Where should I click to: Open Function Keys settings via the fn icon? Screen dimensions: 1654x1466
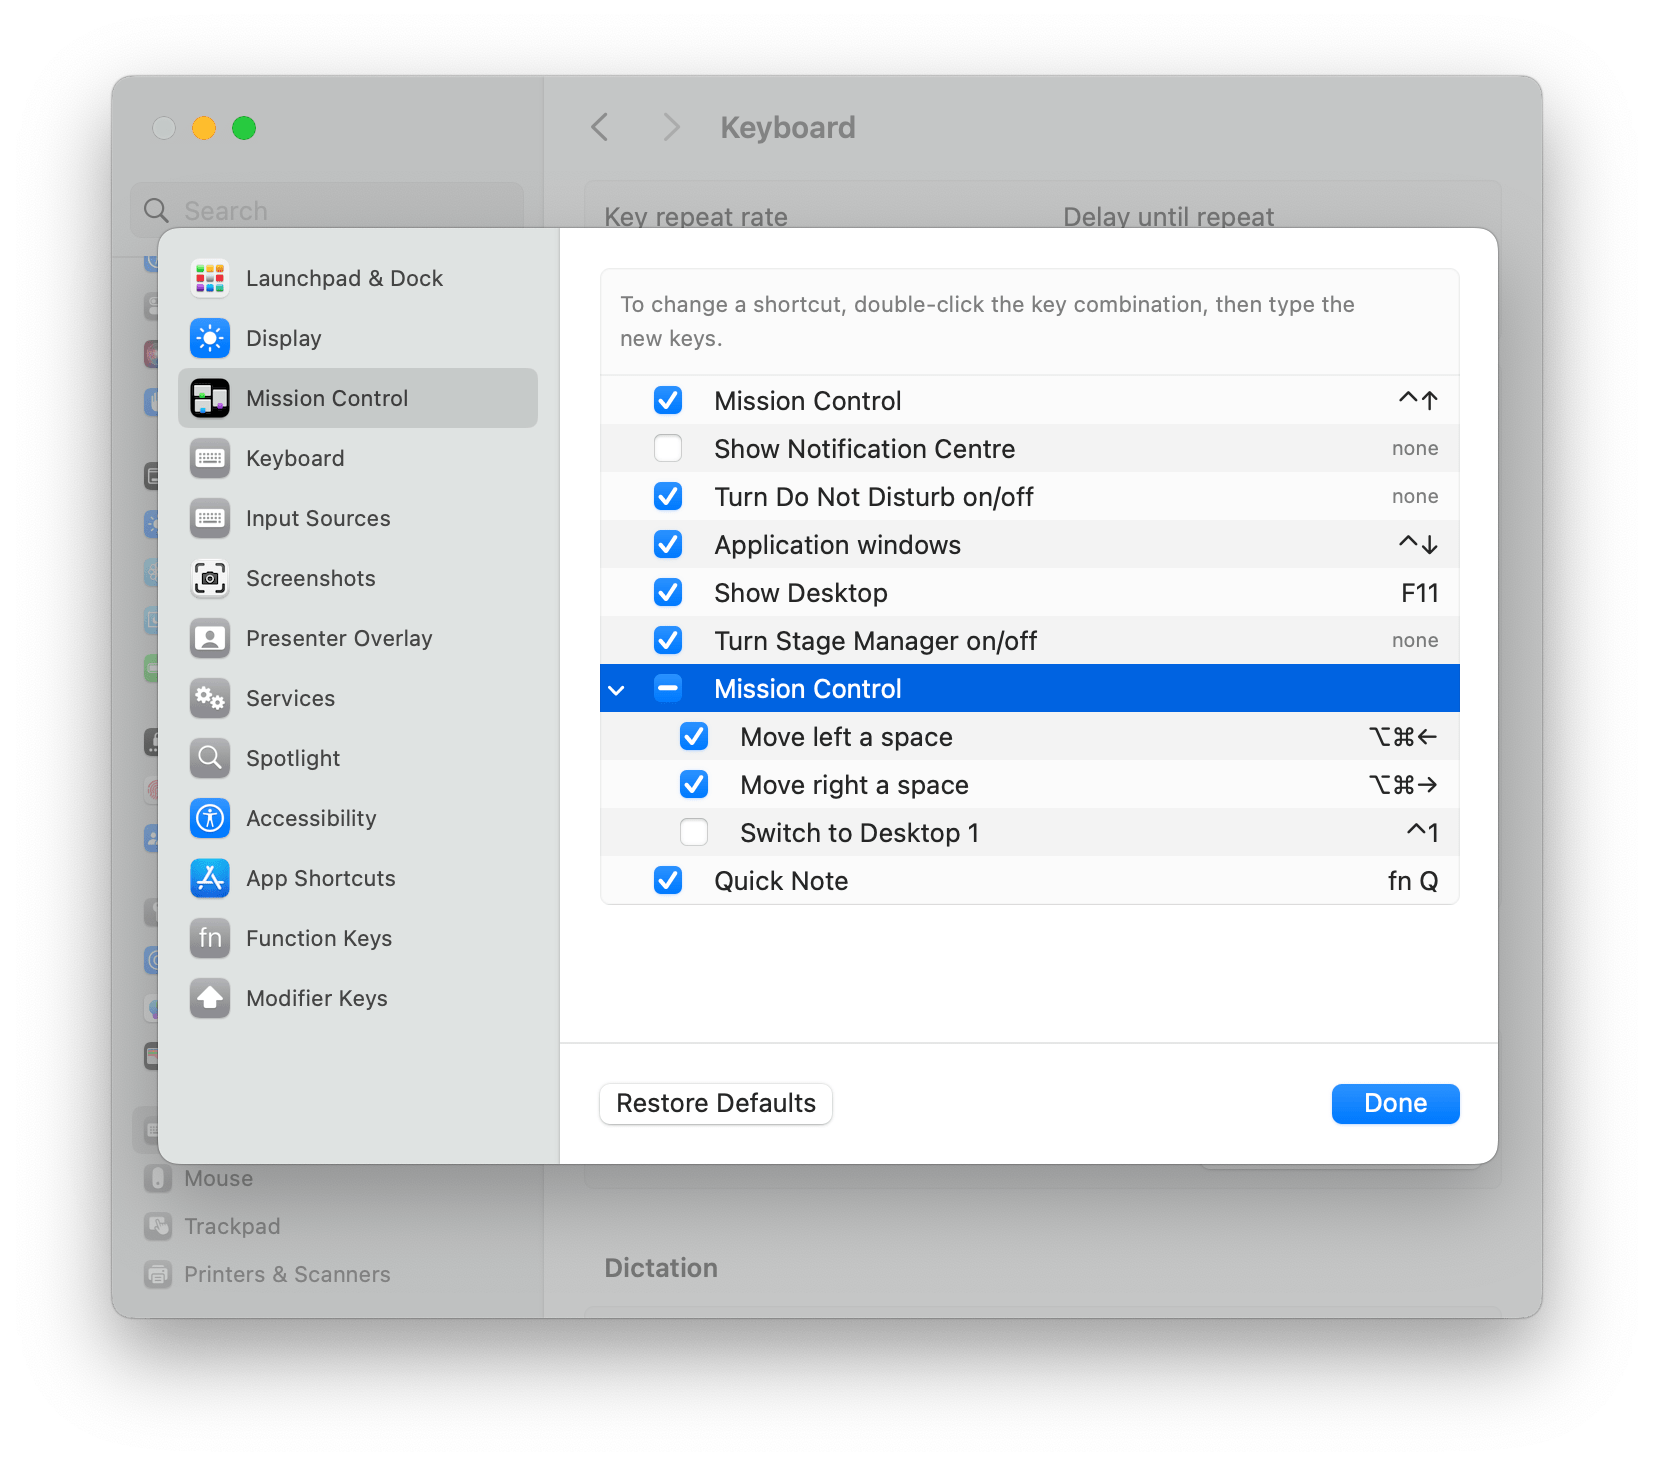click(x=210, y=938)
